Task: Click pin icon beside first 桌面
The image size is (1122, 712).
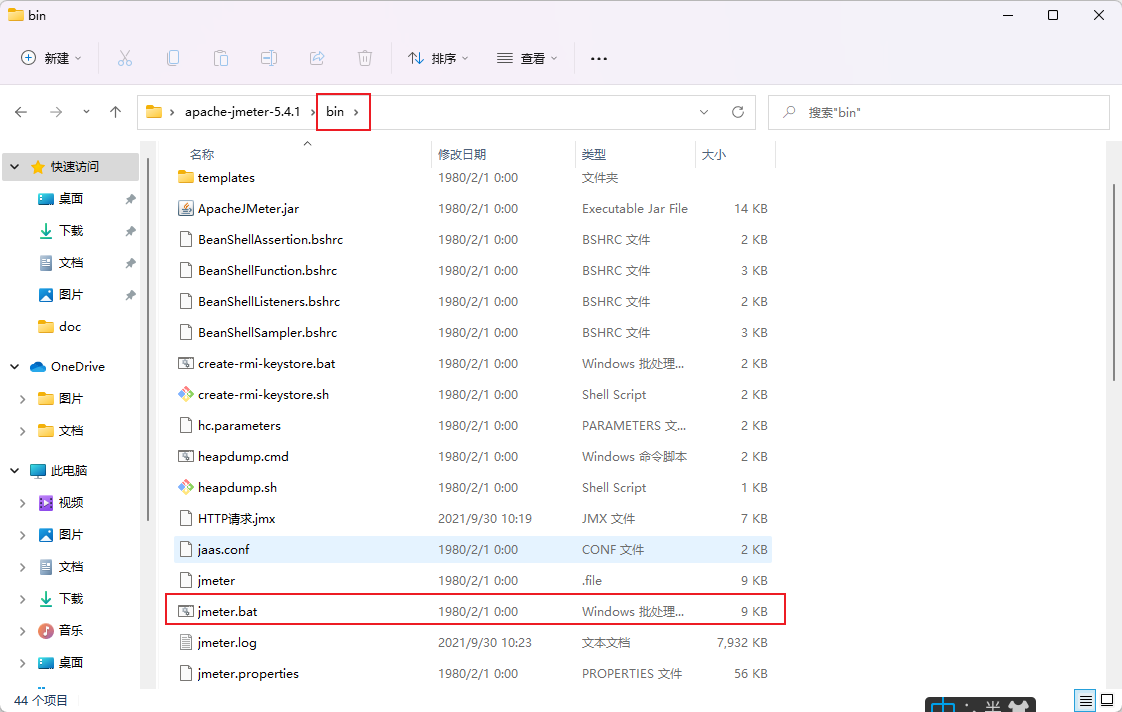Action: tap(130, 199)
